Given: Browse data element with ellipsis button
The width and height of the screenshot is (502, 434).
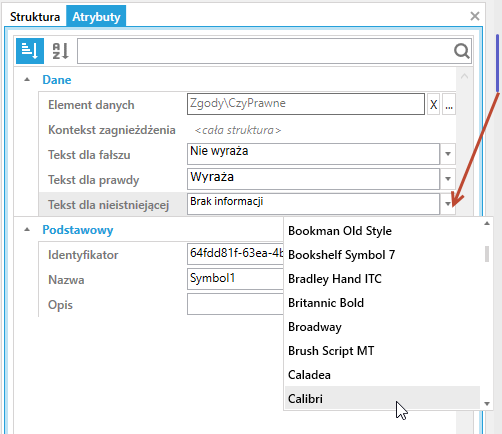Looking at the screenshot, I should [449, 105].
